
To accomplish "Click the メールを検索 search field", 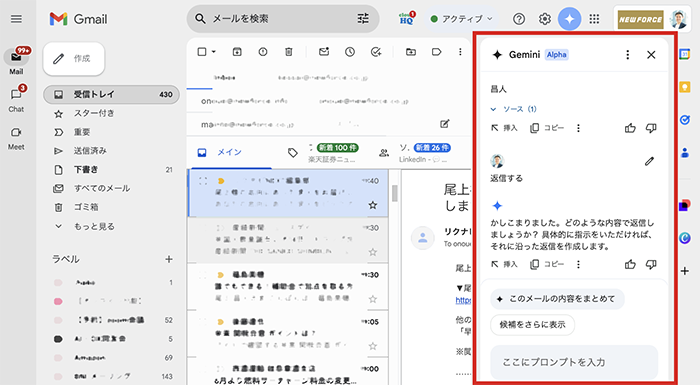I will coord(283,19).
